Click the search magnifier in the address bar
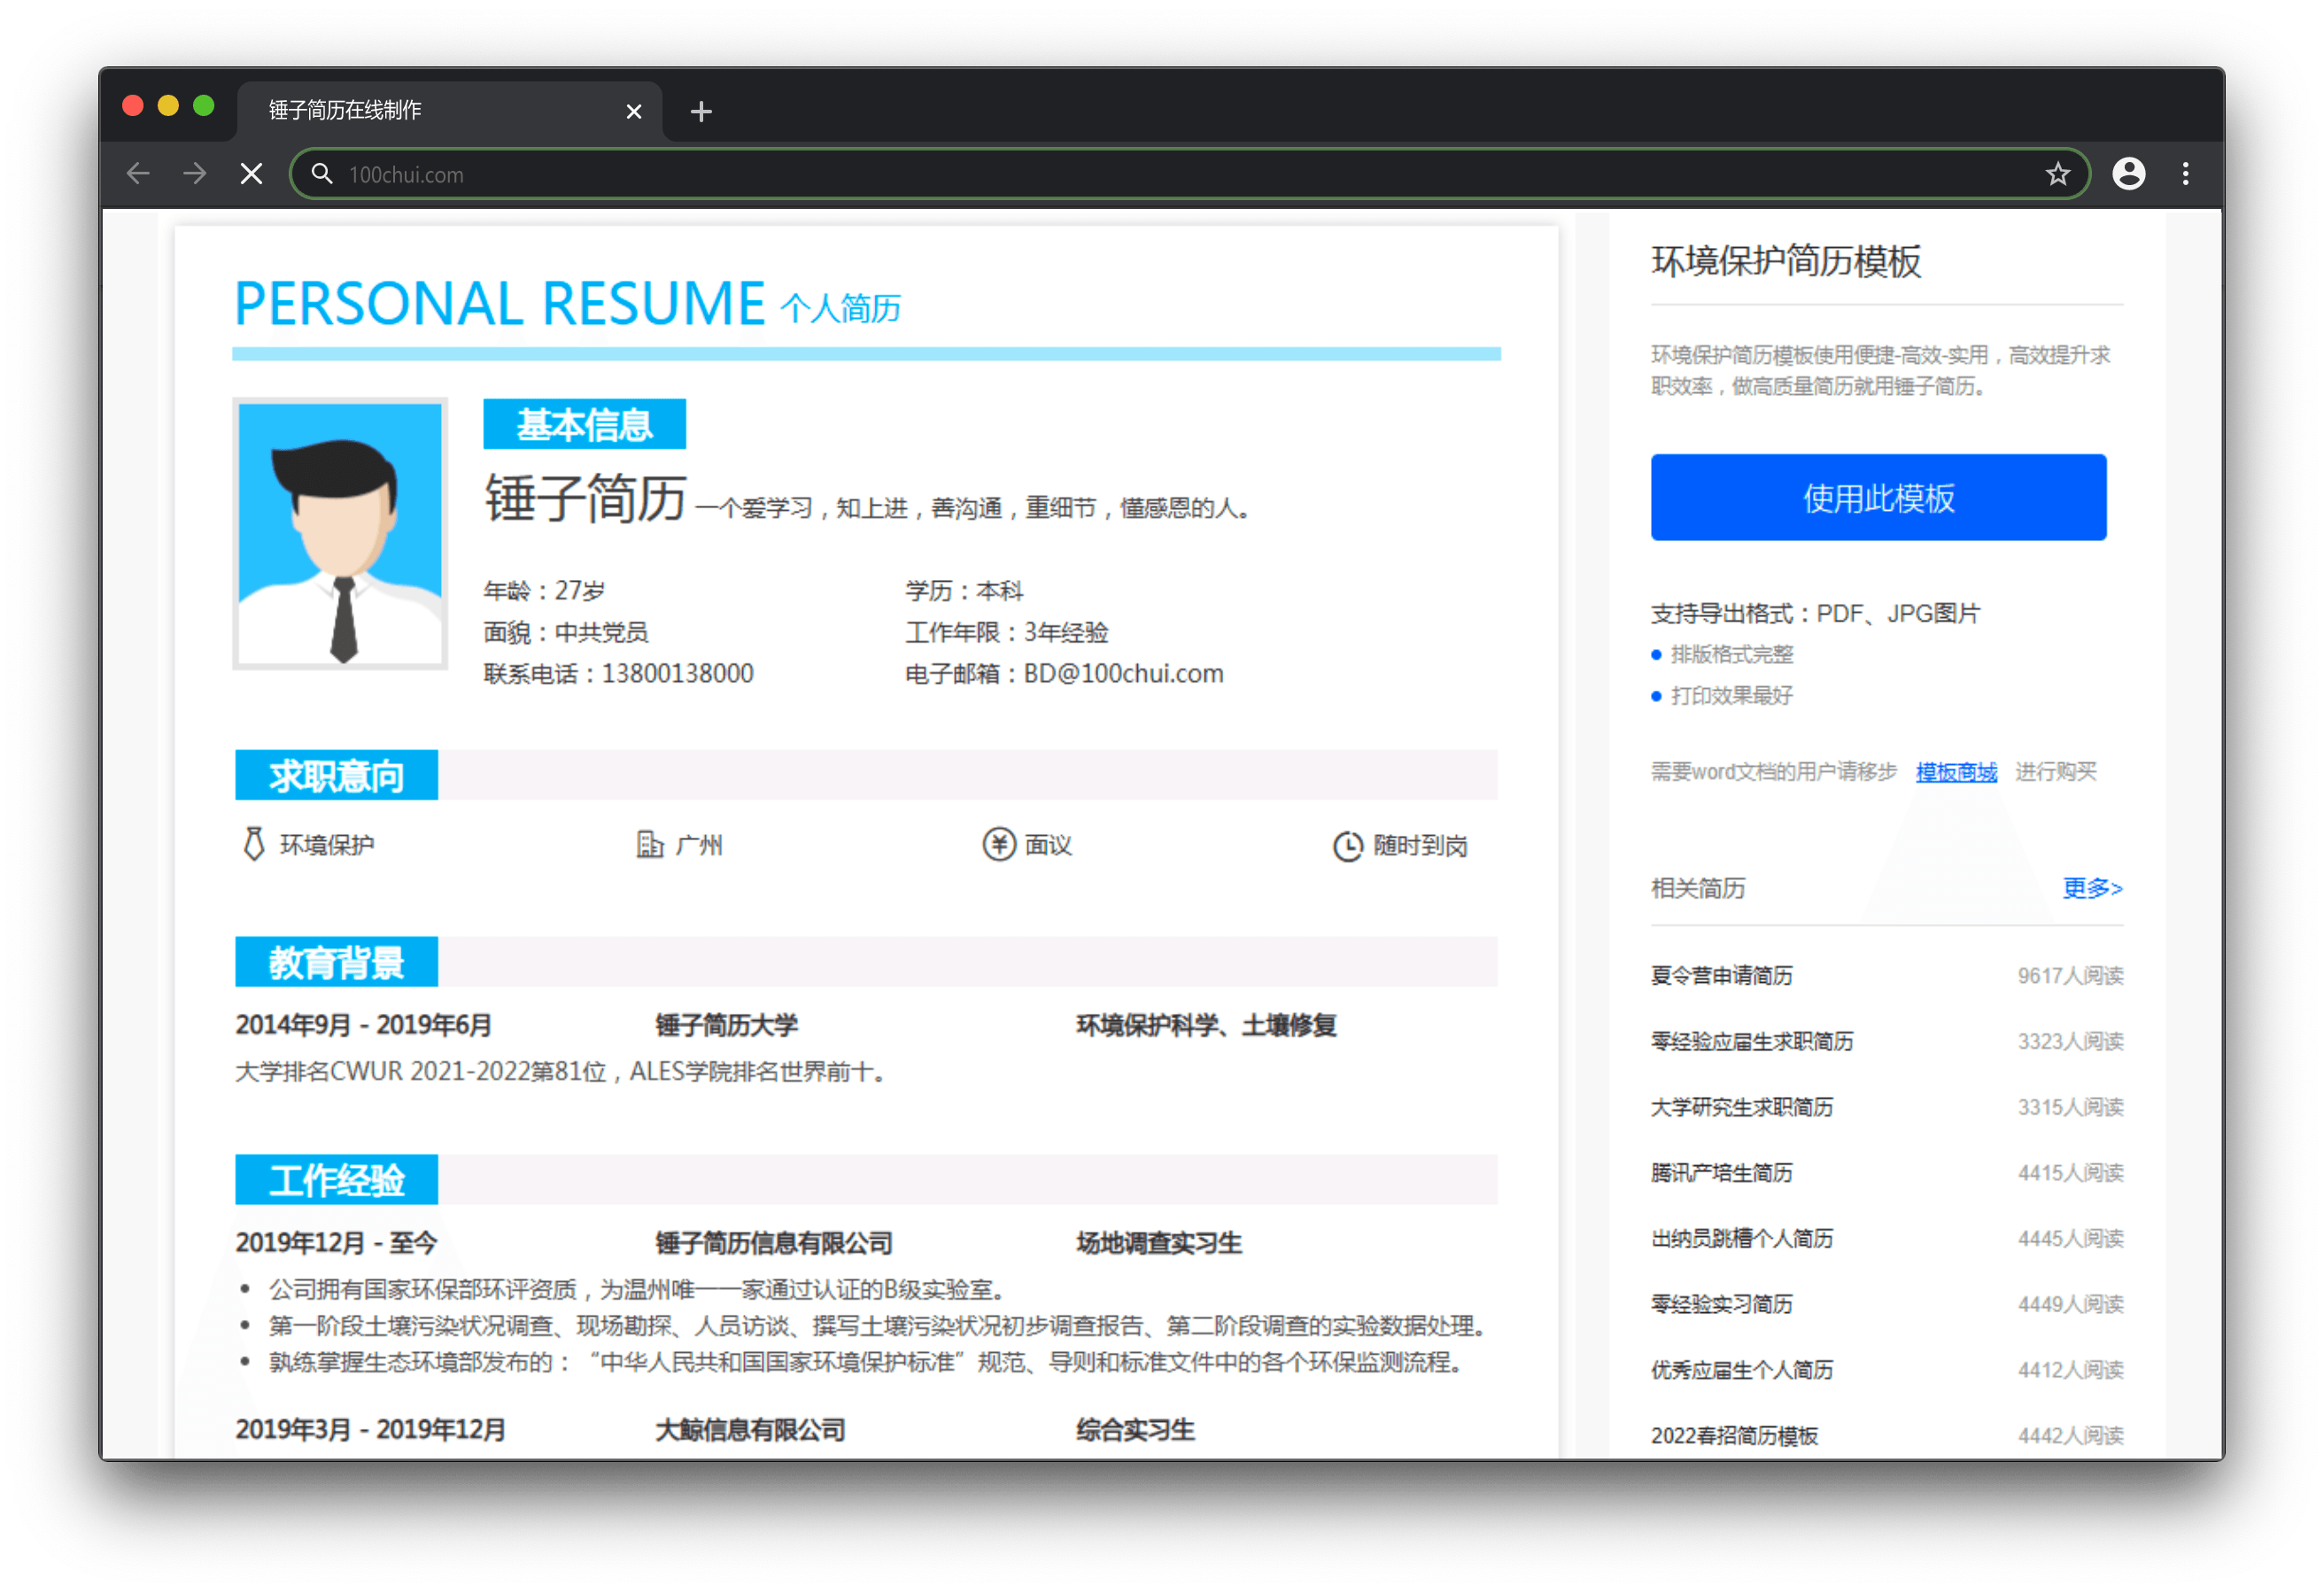 [321, 174]
